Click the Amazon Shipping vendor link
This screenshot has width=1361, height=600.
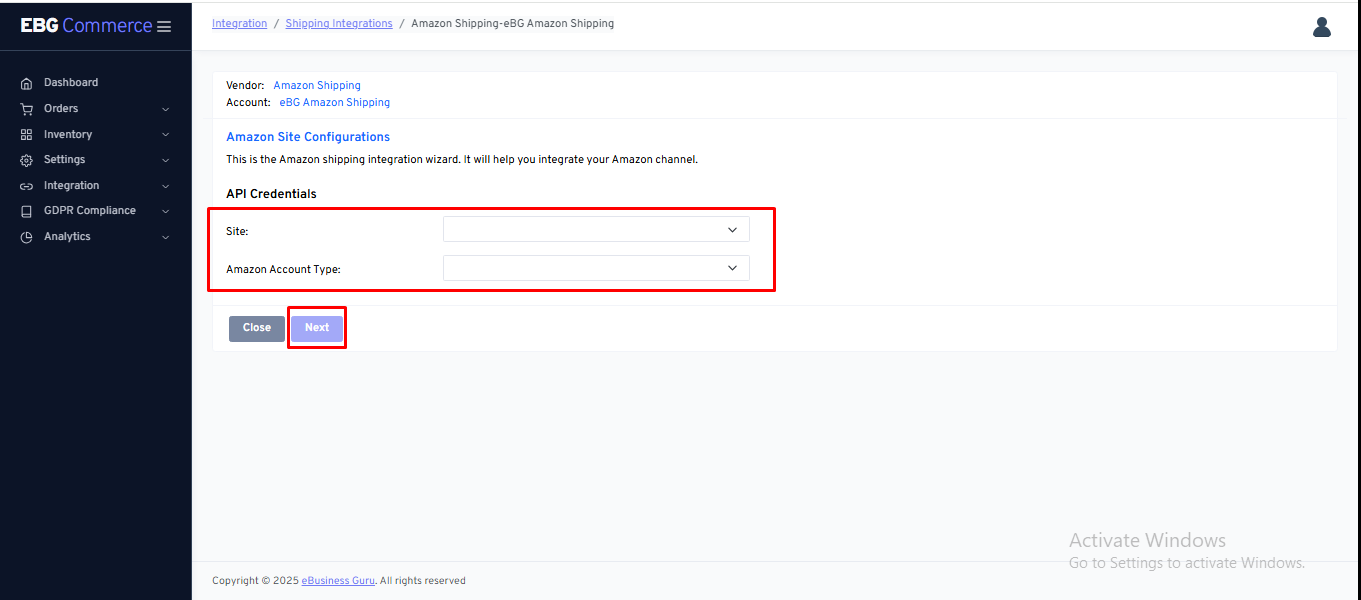317,86
